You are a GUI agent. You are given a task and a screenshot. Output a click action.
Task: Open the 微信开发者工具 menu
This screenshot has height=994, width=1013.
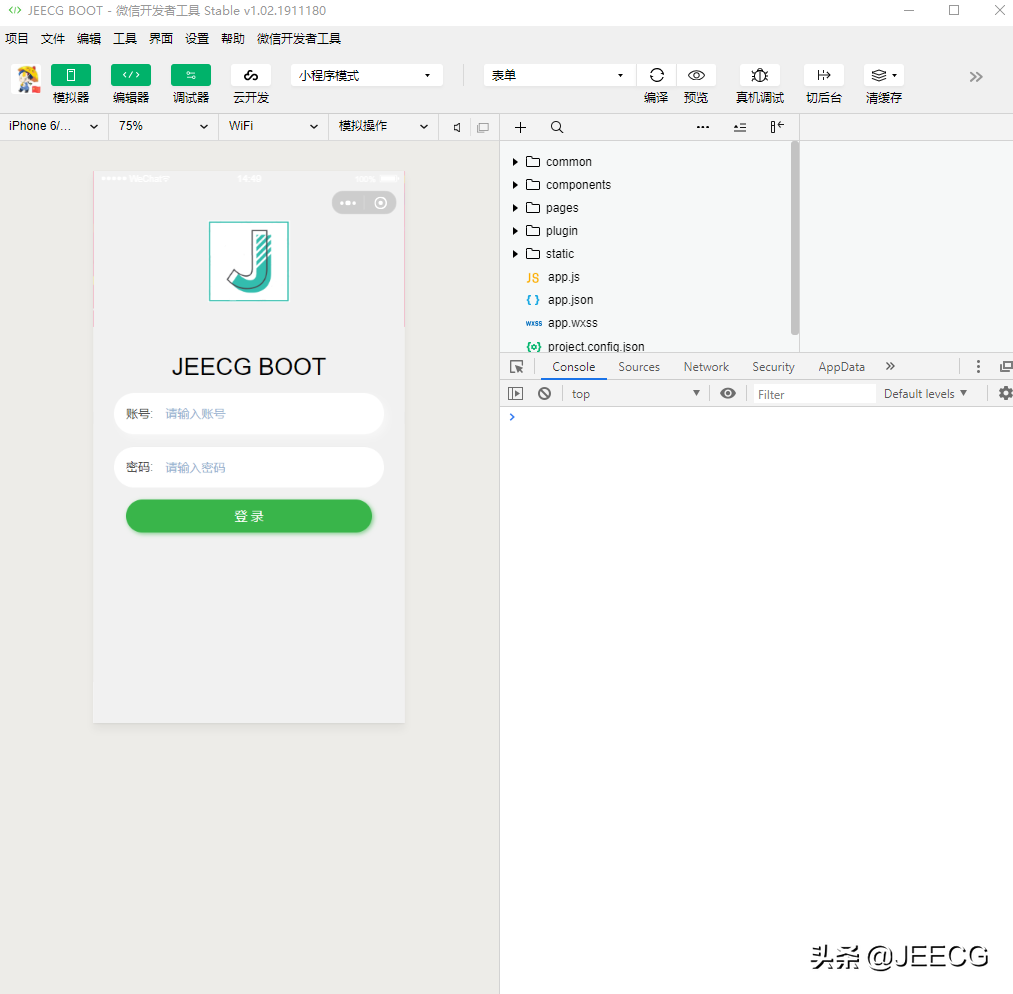tap(298, 39)
